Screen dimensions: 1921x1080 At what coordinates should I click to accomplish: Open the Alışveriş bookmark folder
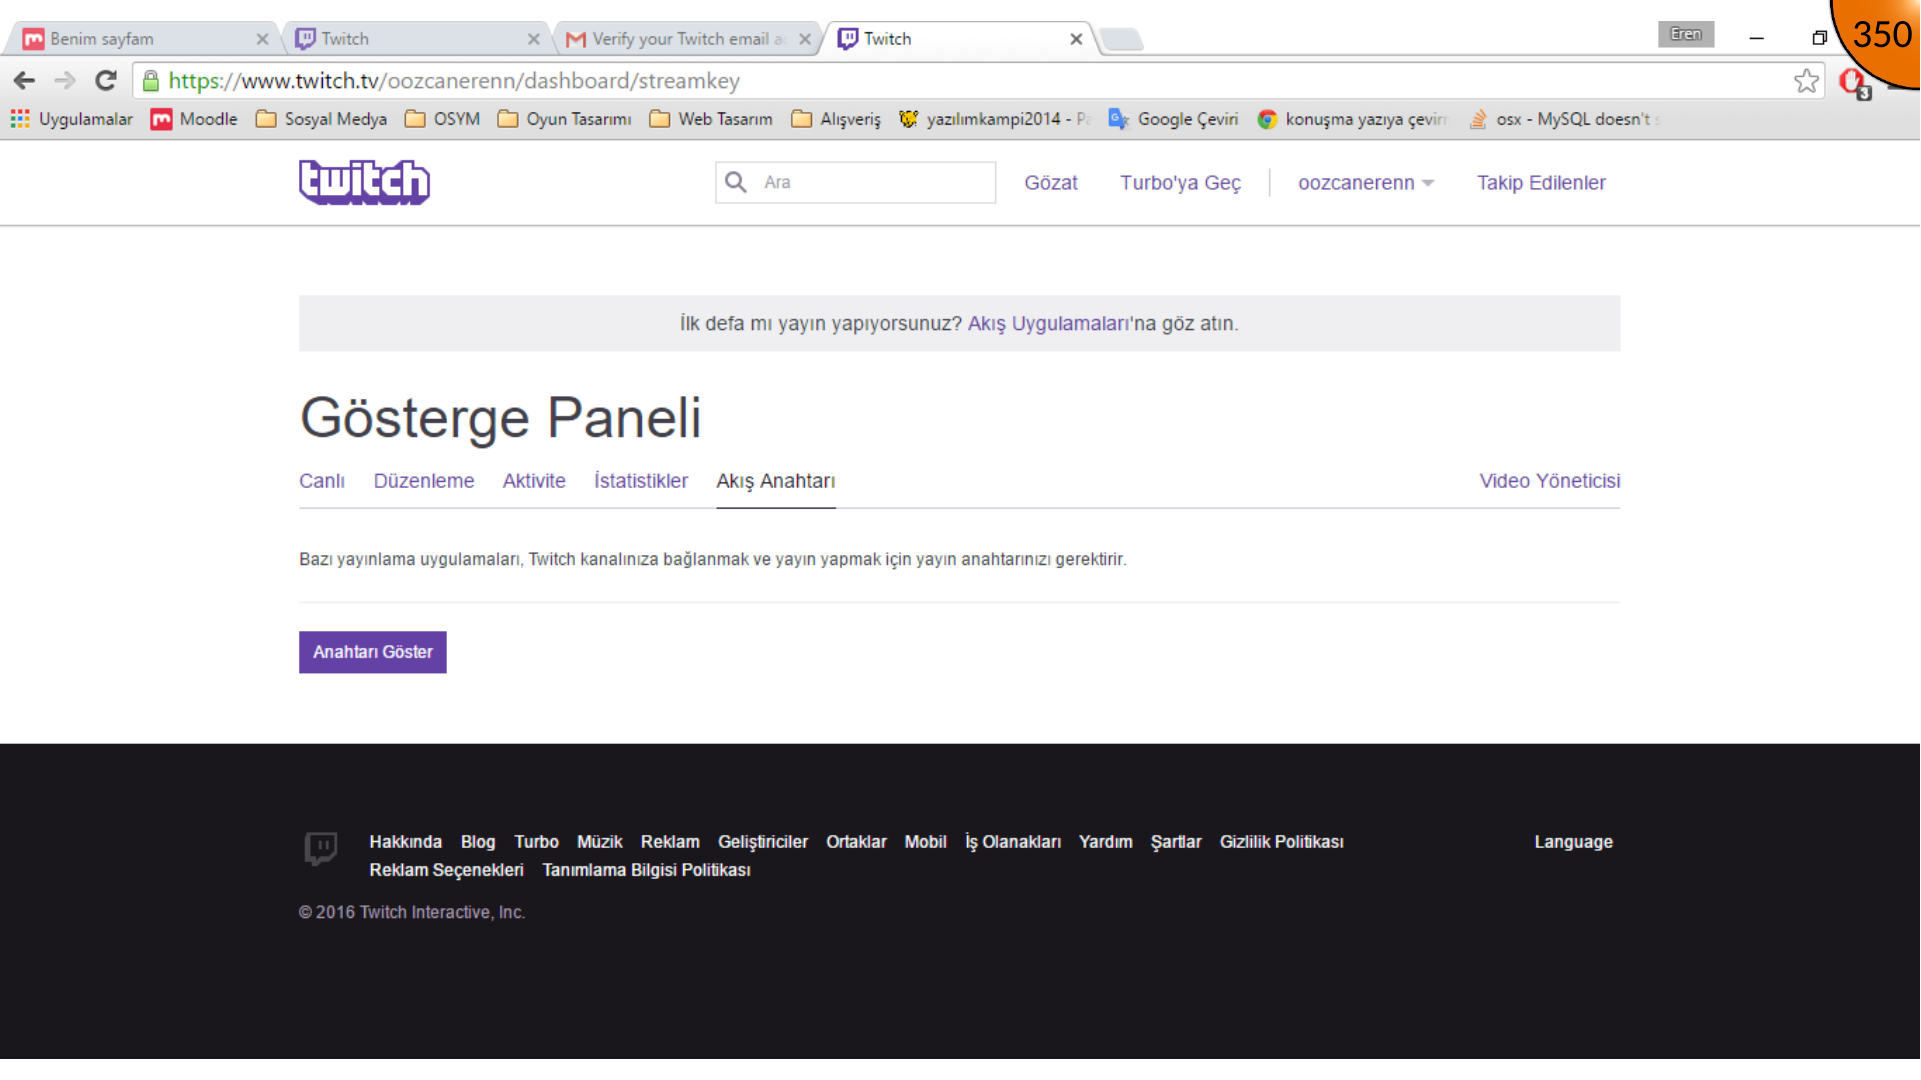coord(836,119)
